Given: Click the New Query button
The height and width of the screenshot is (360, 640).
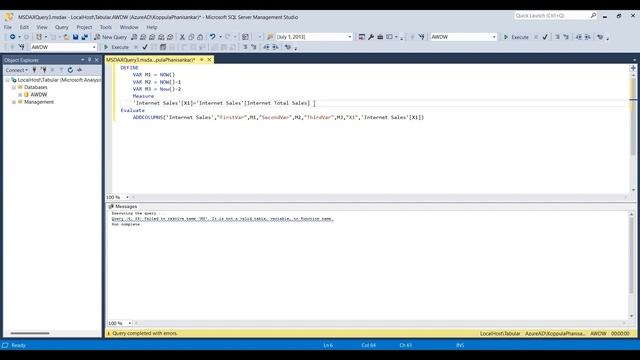Looking at the screenshot, I should click(111, 37).
